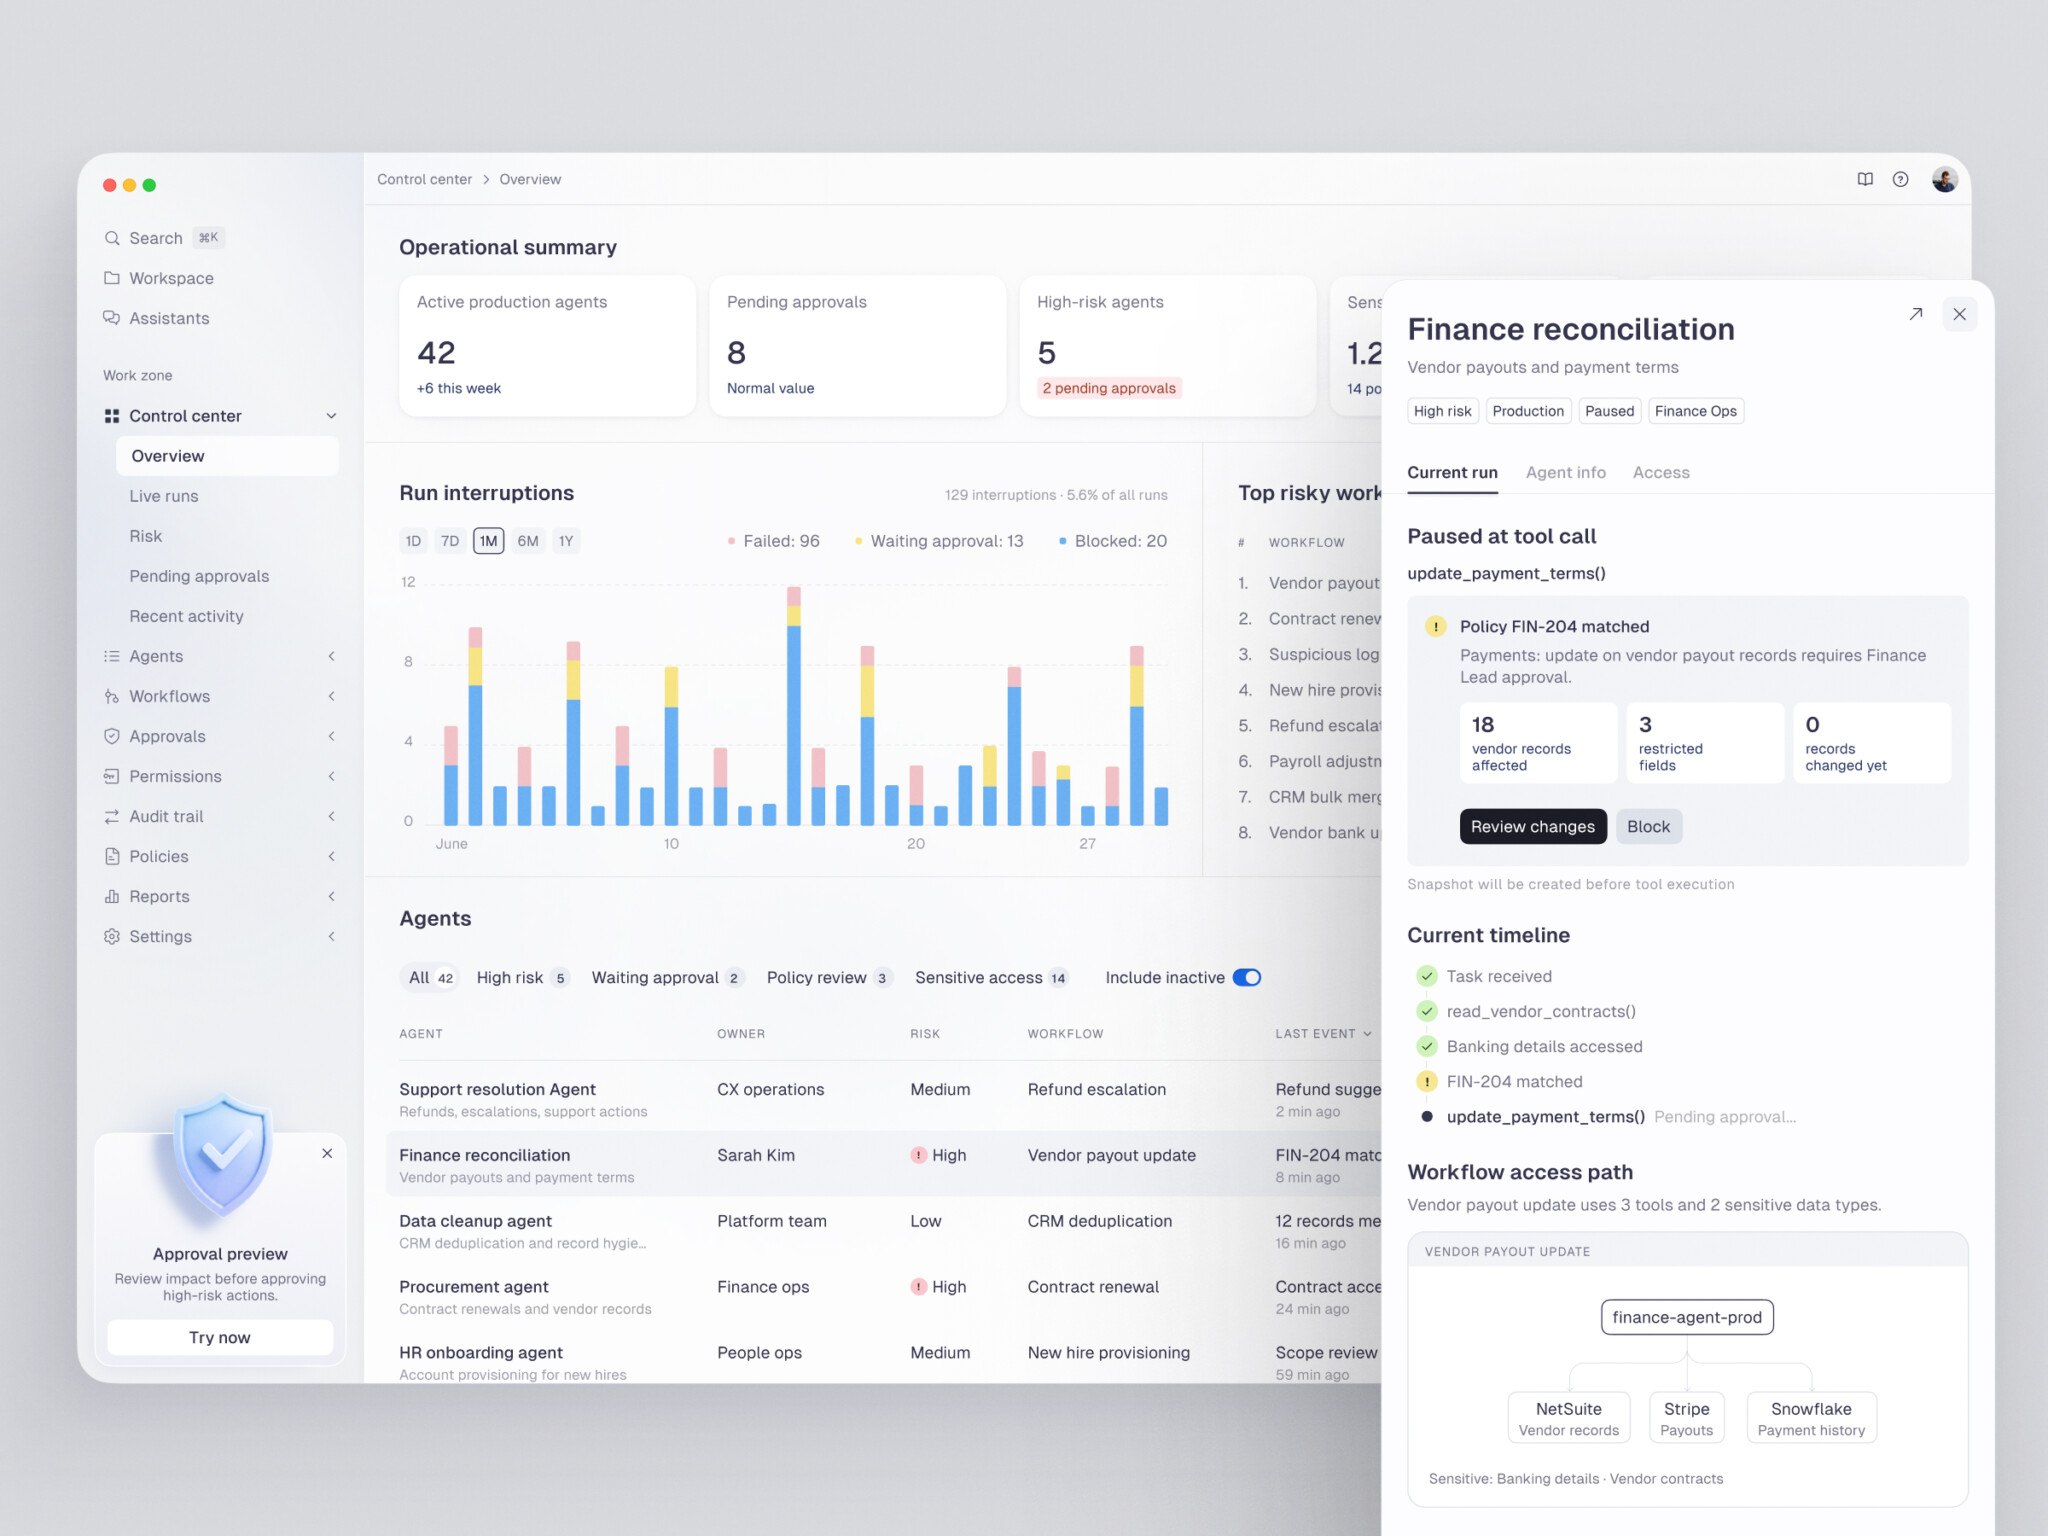Click the Task received check icon
This screenshot has height=1536, width=2048.
click(x=1427, y=976)
